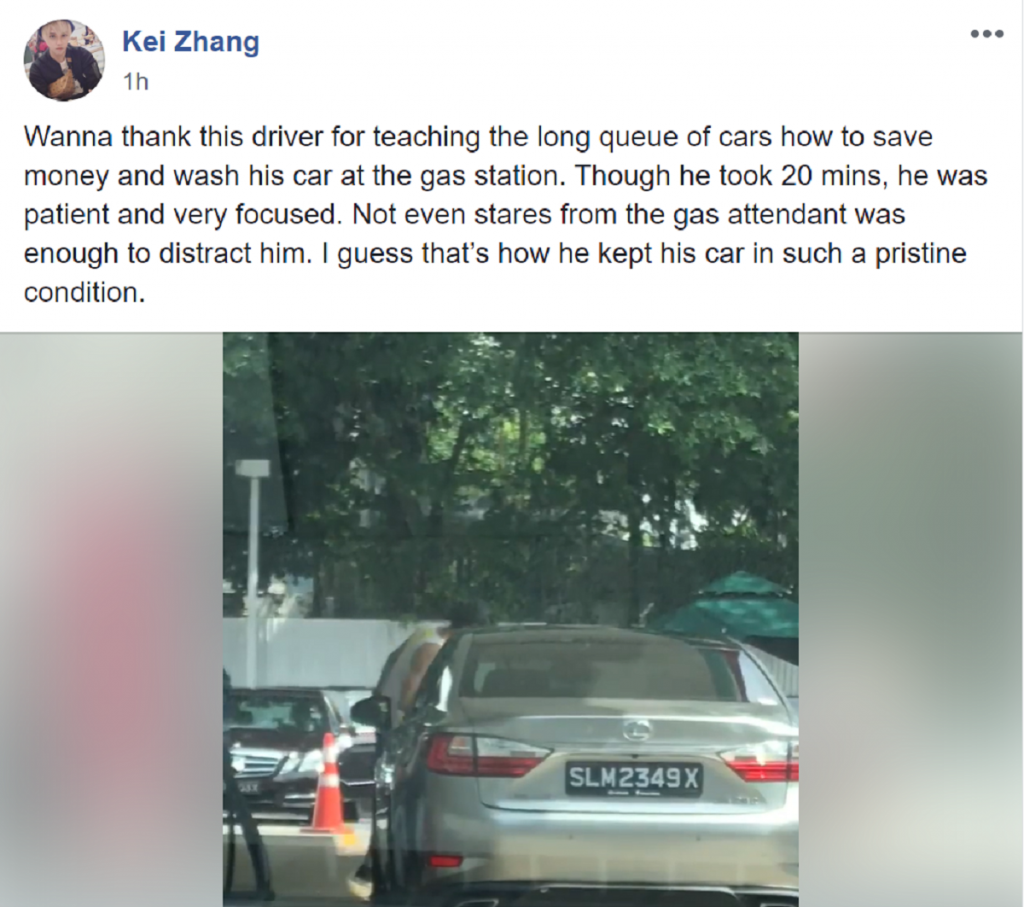Click the blurred right margin beside the video
This screenshot has width=1024, height=907.
pyautogui.click(x=911, y=619)
